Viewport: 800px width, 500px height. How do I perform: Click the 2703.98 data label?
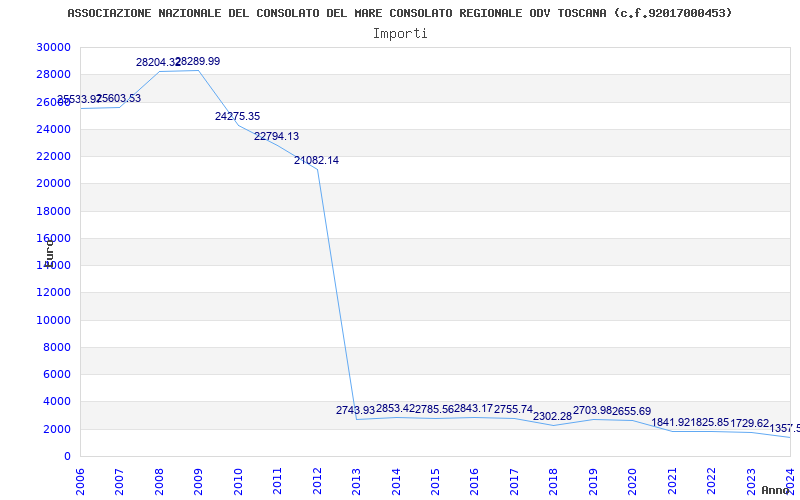tap(592, 411)
